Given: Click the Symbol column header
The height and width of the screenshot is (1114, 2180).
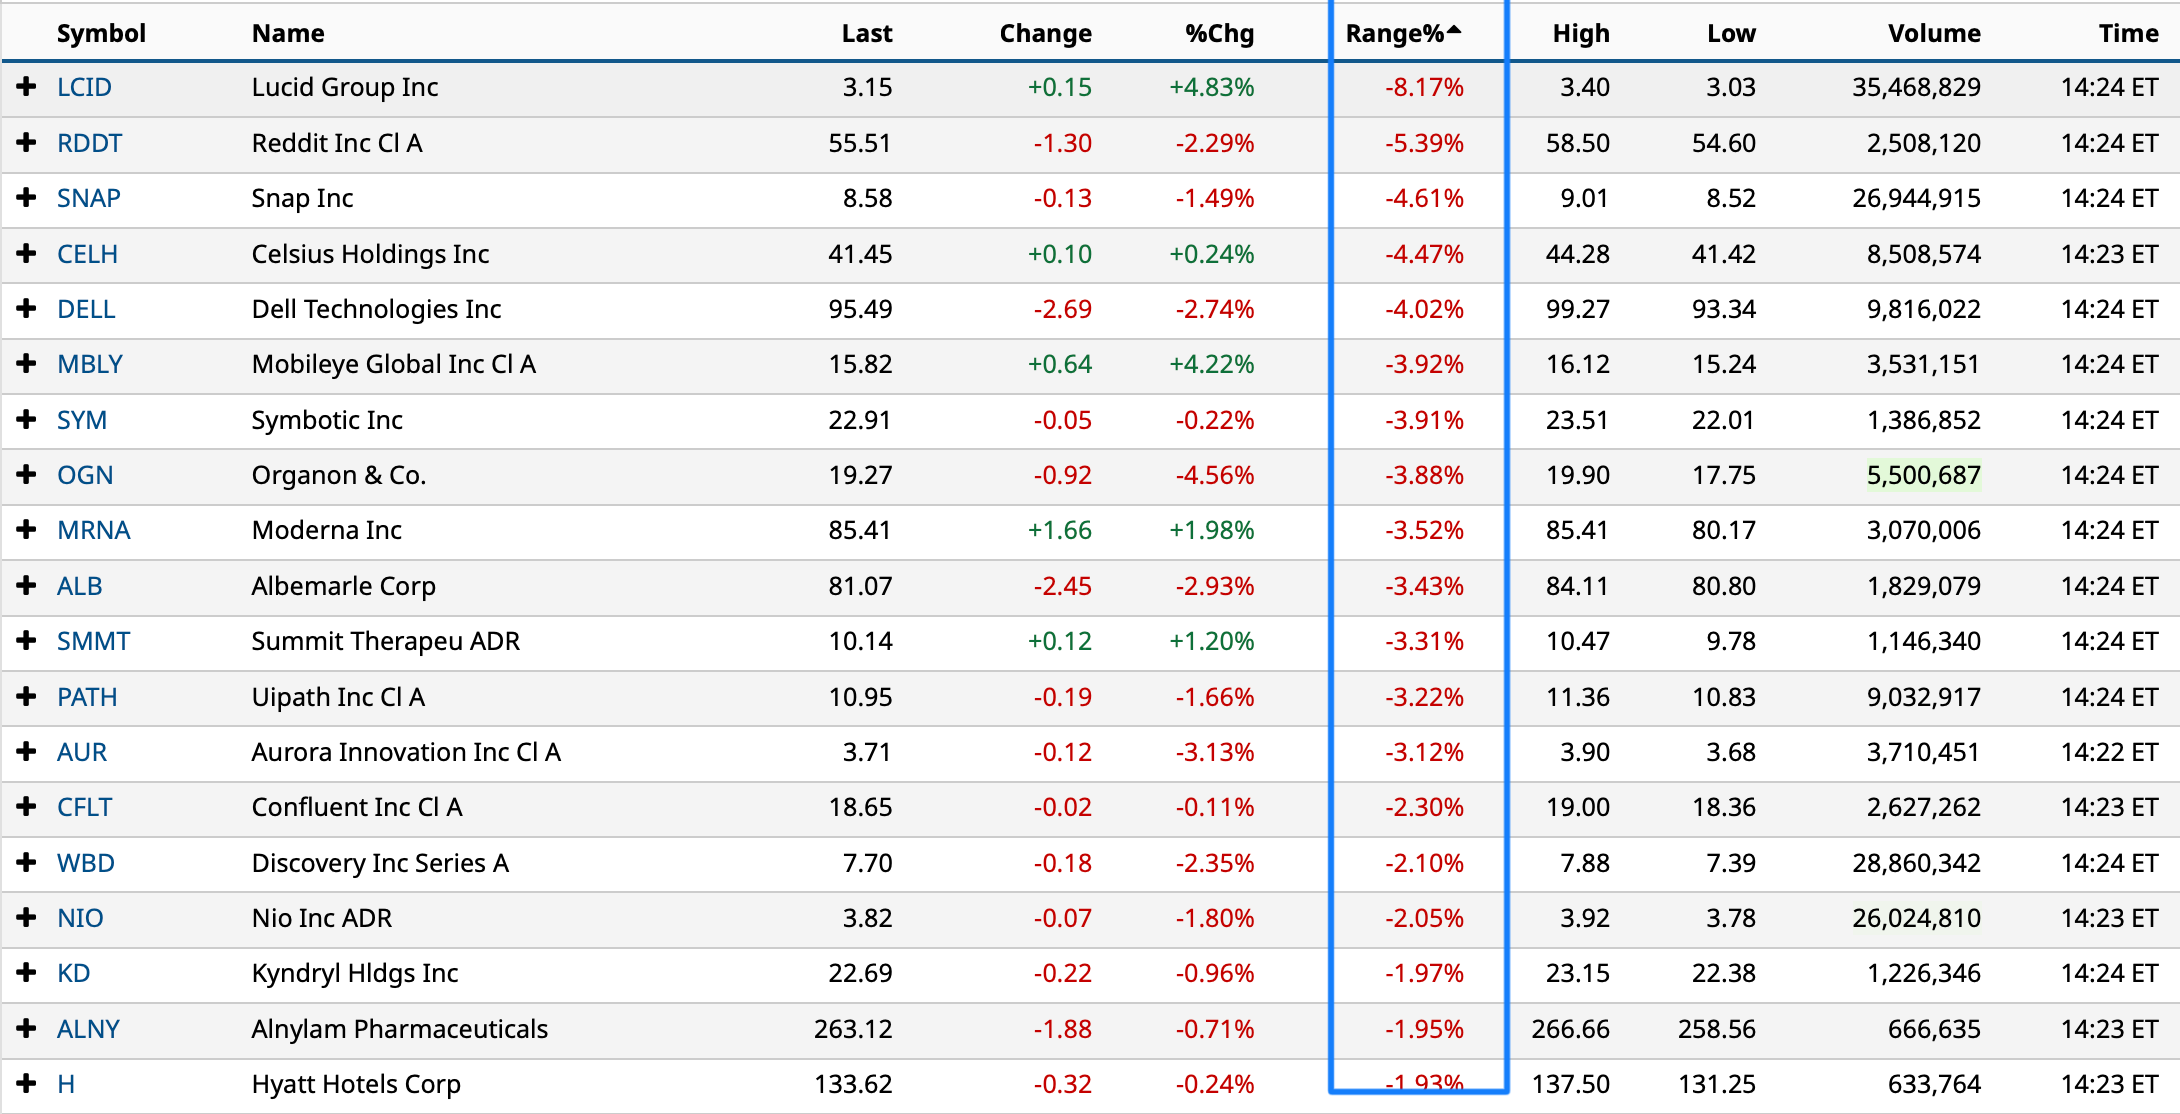Looking at the screenshot, I should [101, 34].
